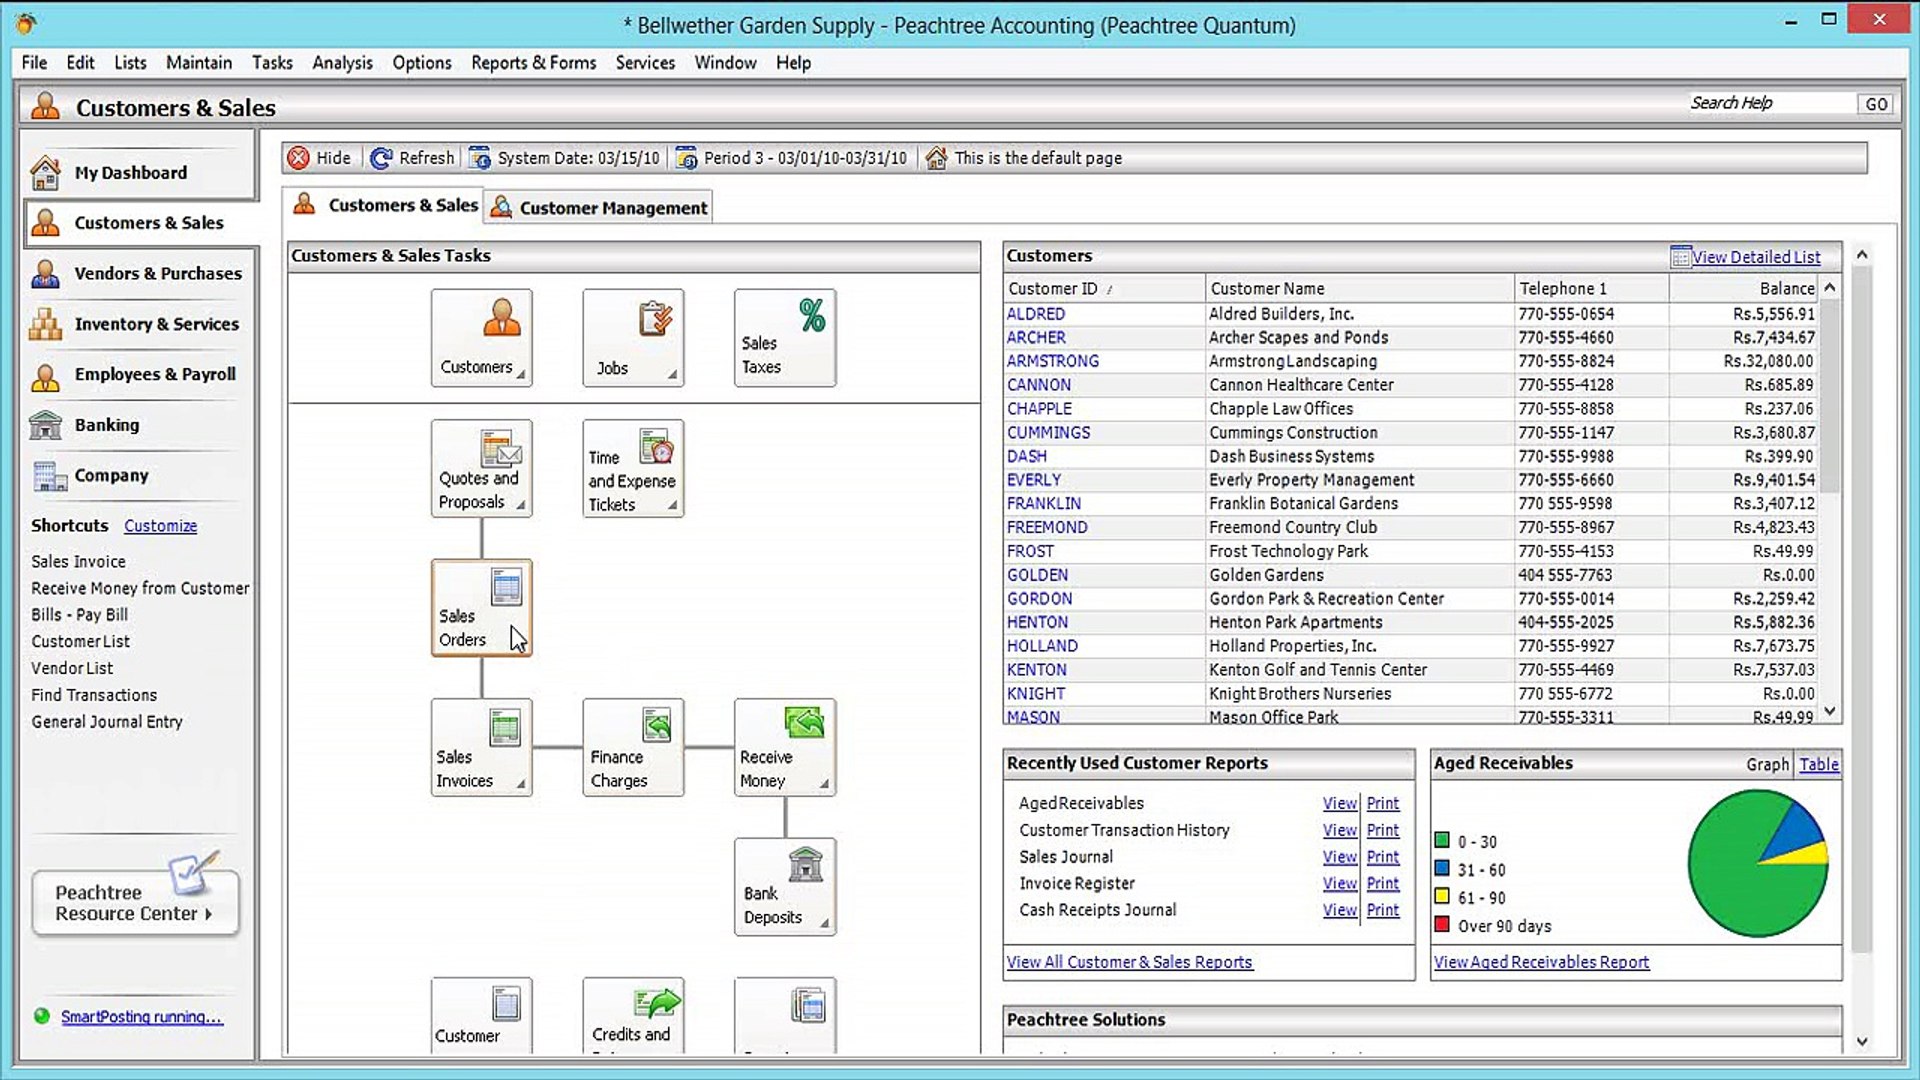
Task: Open Vendors & Purchases navigation
Action: tap(138, 273)
